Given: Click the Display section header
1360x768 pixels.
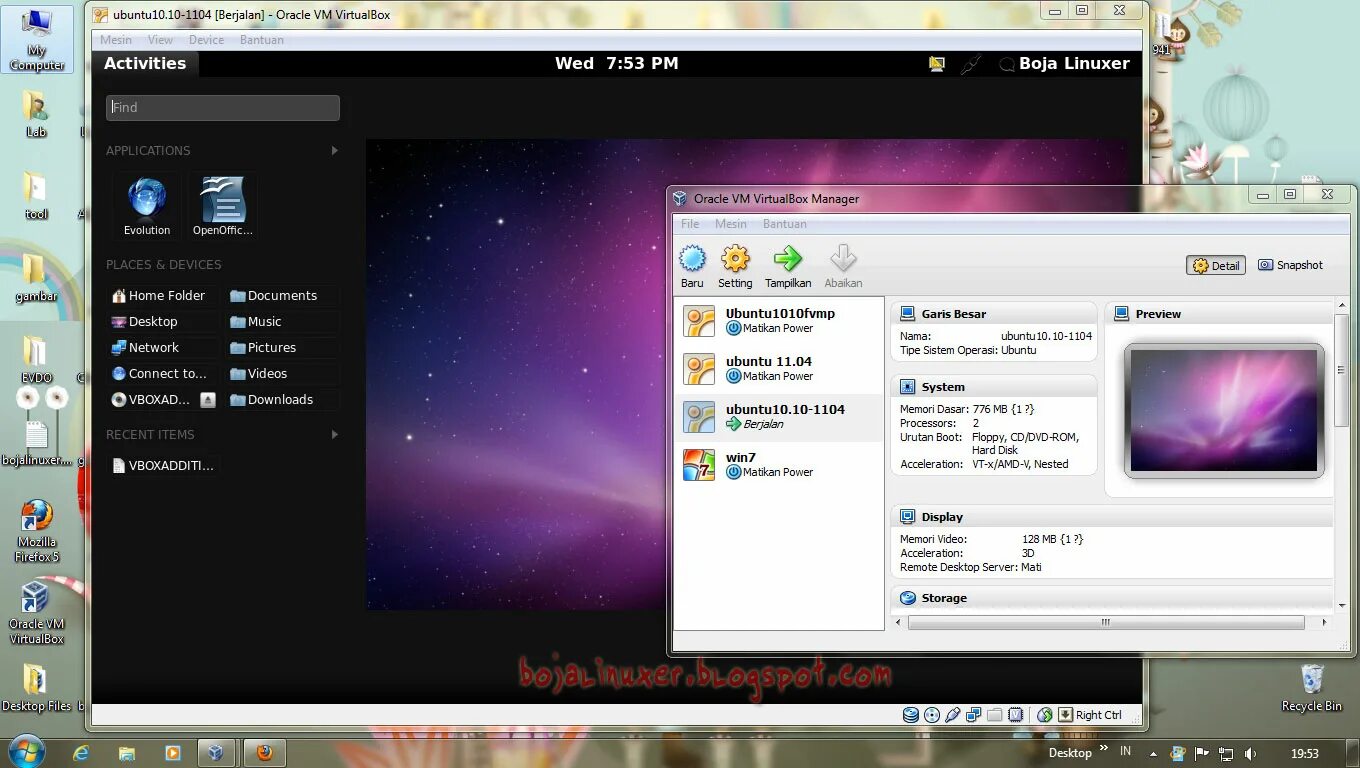Looking at the screenshot, I should (1112, 517).
